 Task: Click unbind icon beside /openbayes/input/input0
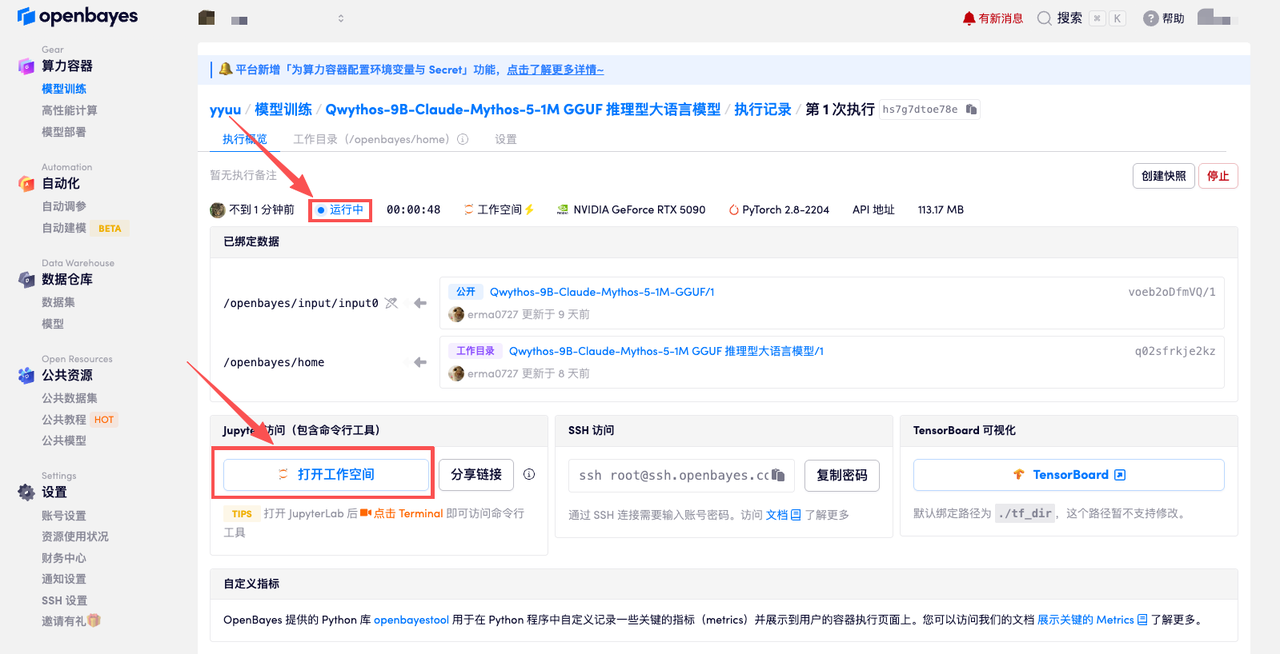[391, 303]
